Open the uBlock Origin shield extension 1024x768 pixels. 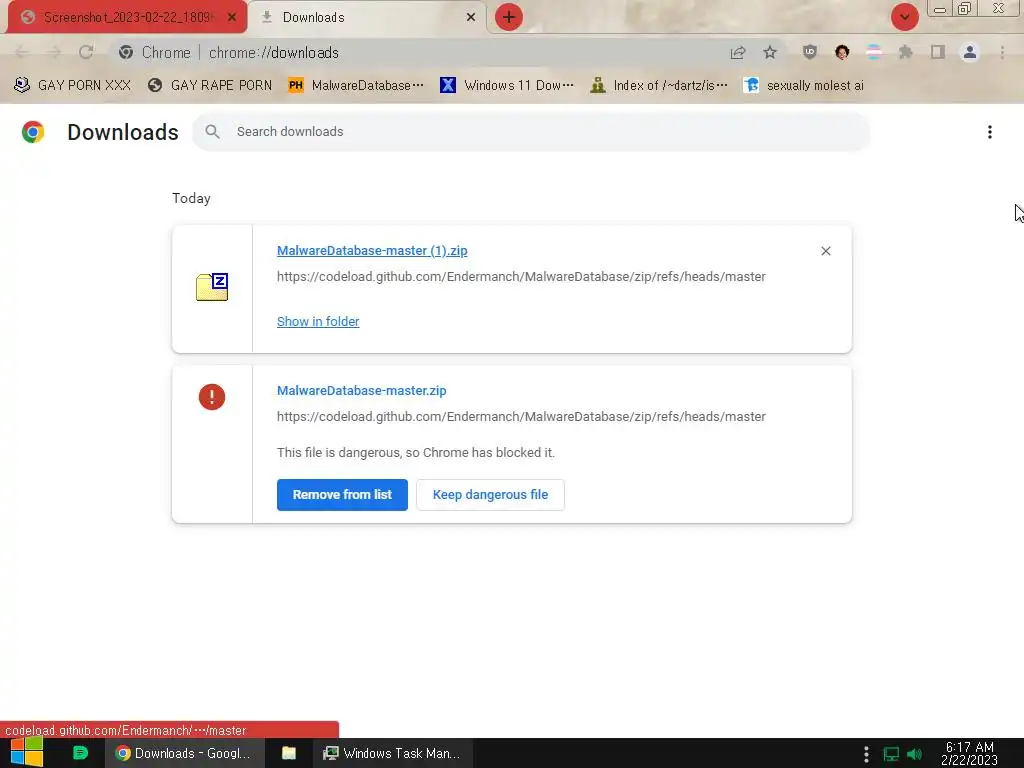pyautogui.click(x=810, y=52)
